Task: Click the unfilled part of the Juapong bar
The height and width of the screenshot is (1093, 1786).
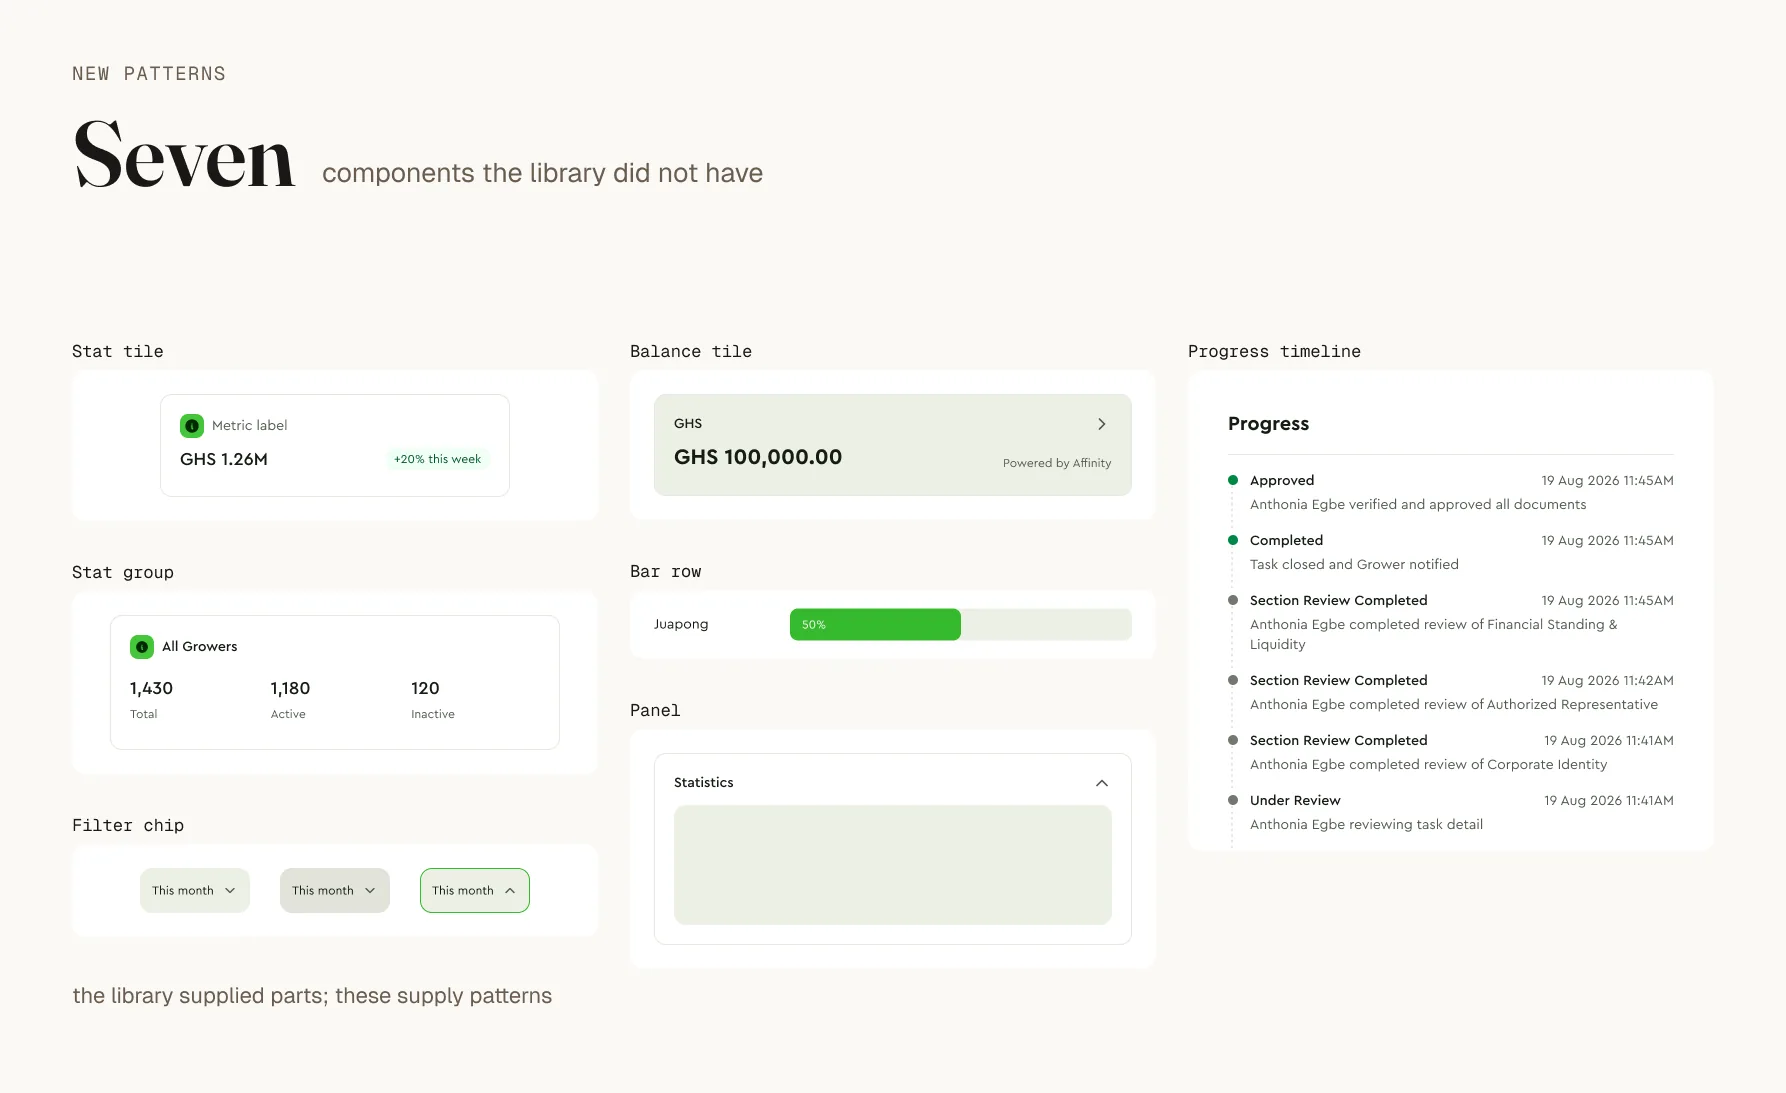Action: (1046, 624)
